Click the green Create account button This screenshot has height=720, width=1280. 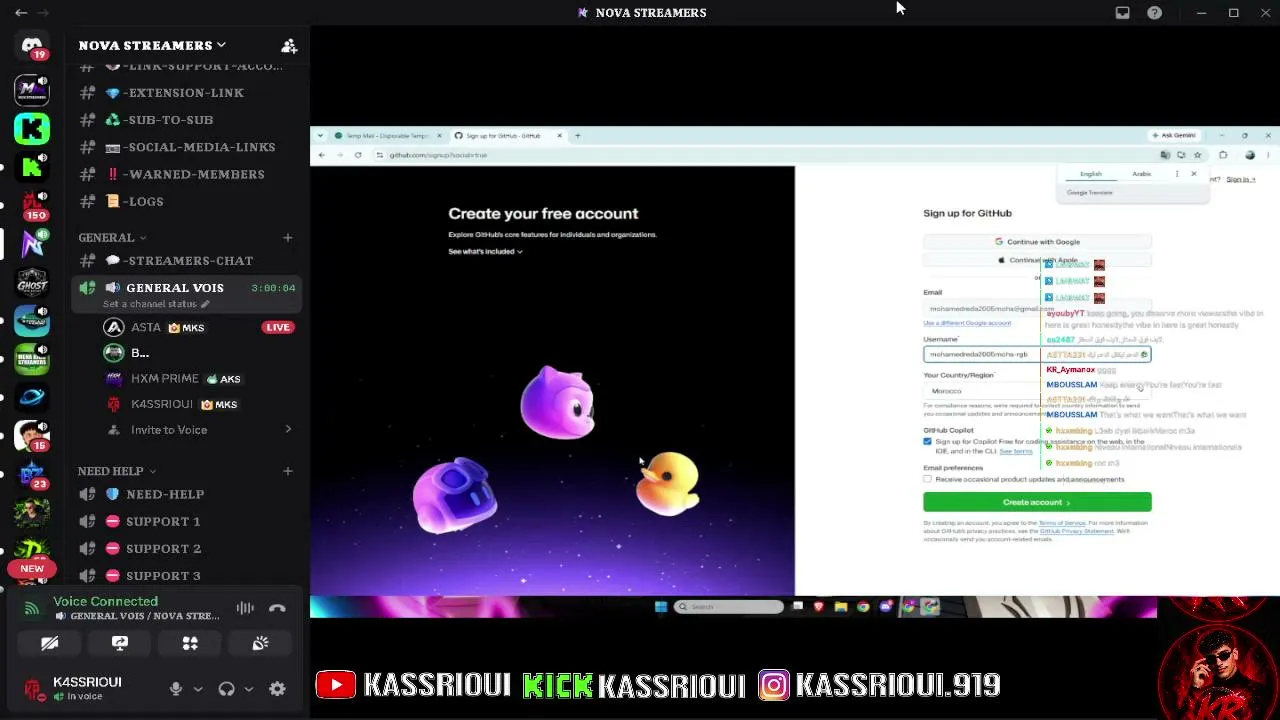tap(1037, 502)
